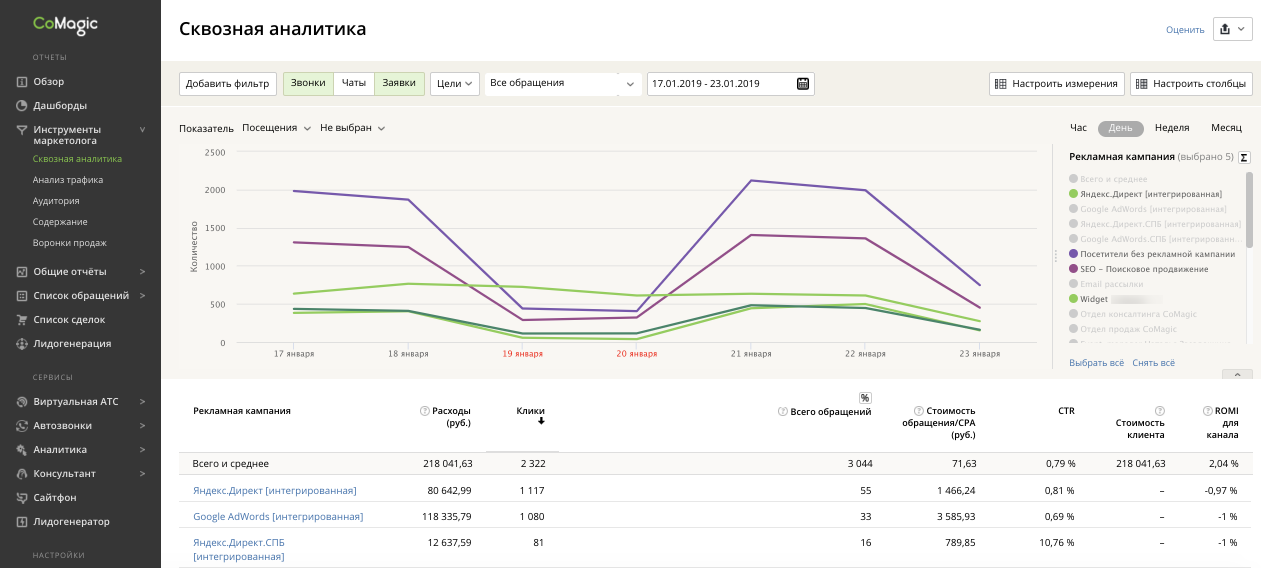Click the help icon above Стоимость клиента
Screen dimensions: 1261x568
(1160, 411)
